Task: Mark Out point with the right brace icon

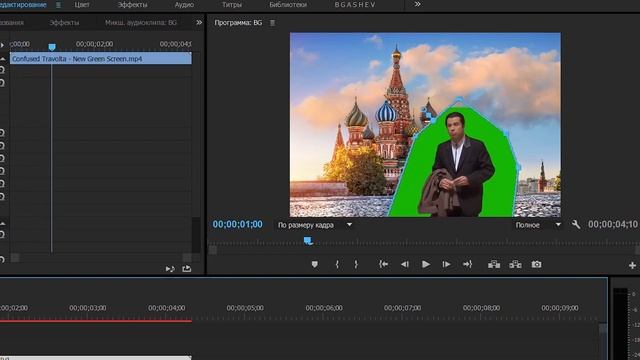Action: click(356, 264)
